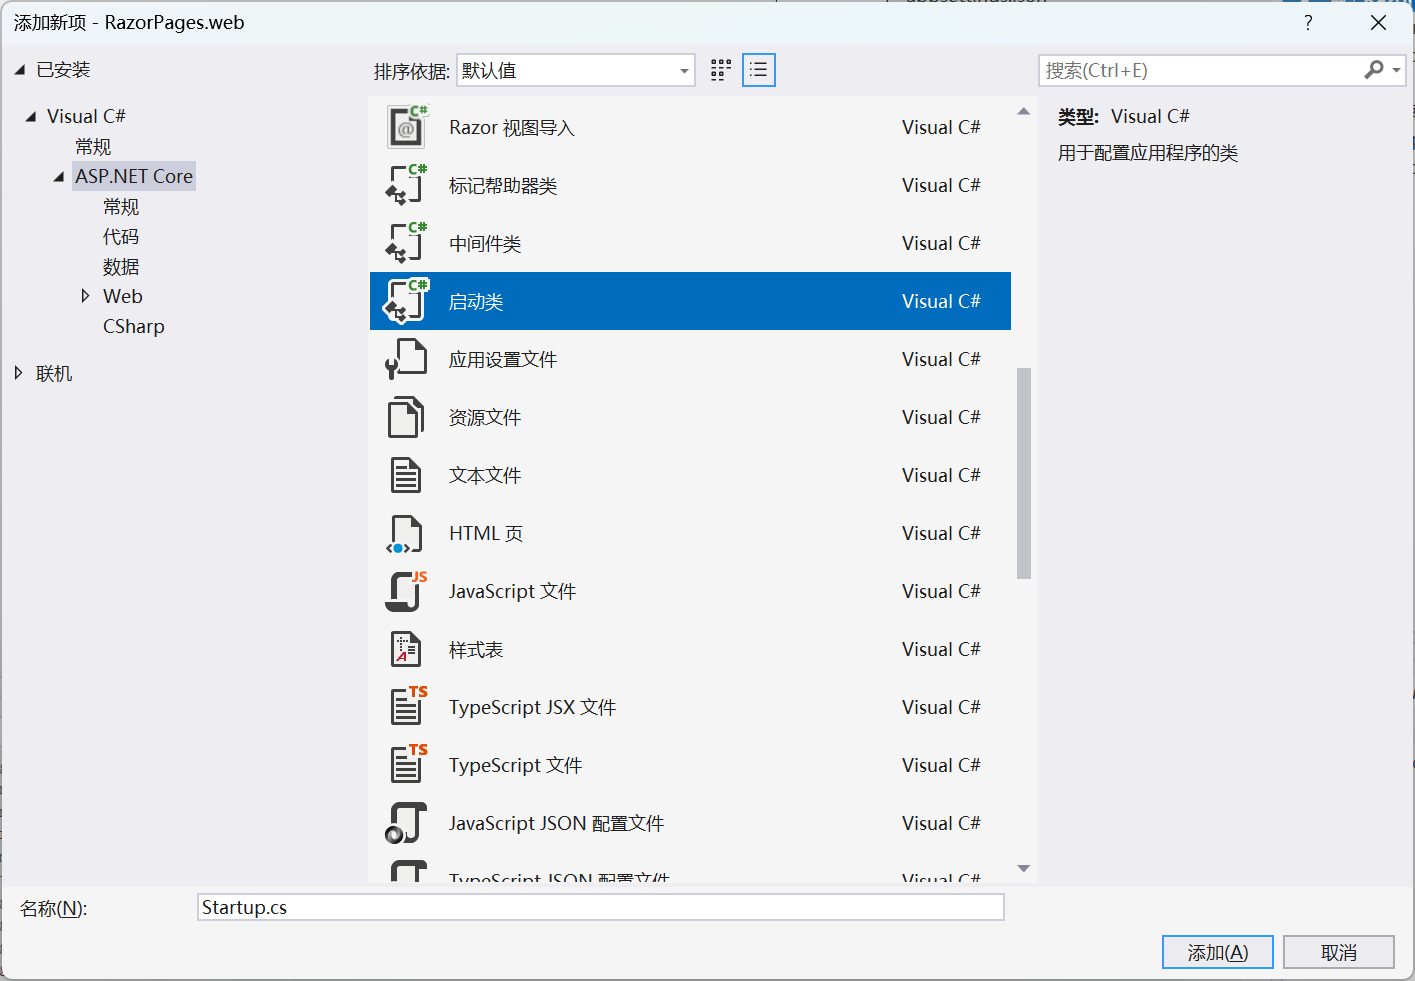Select the JavaScript 文件 item text
Viewport: 1415px width, 981px height.
click(x=513, y=592)
